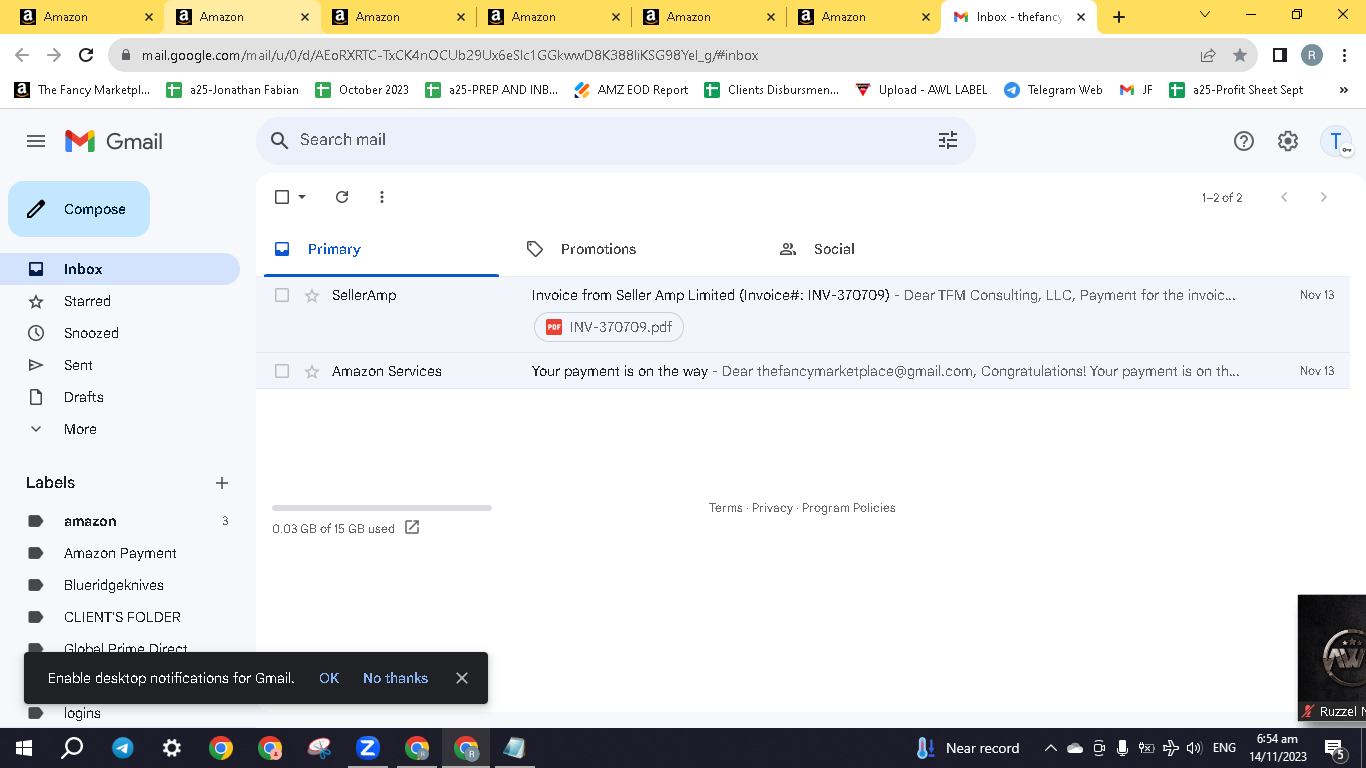This screenshot has height=768, width=1366.
Task: Share this page icon in address bar
Action: [1208, 56]
